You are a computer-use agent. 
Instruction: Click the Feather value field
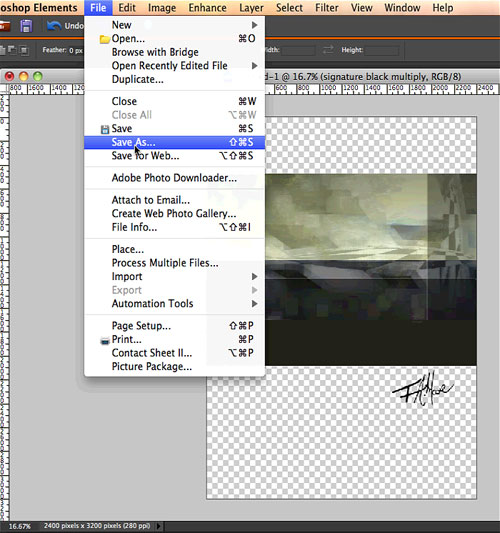click(x=76, y=50)
